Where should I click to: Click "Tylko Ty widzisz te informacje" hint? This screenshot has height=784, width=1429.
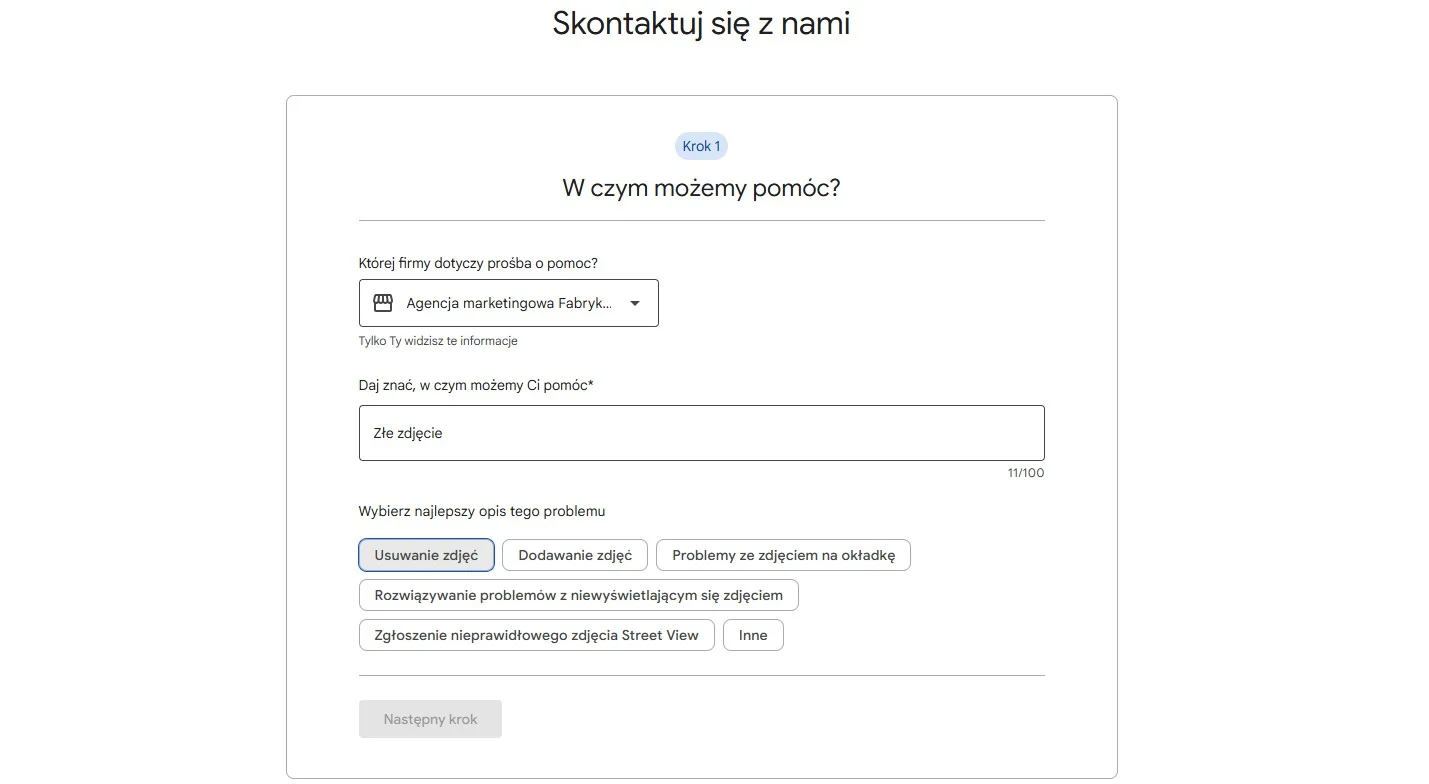coord(438,341)
